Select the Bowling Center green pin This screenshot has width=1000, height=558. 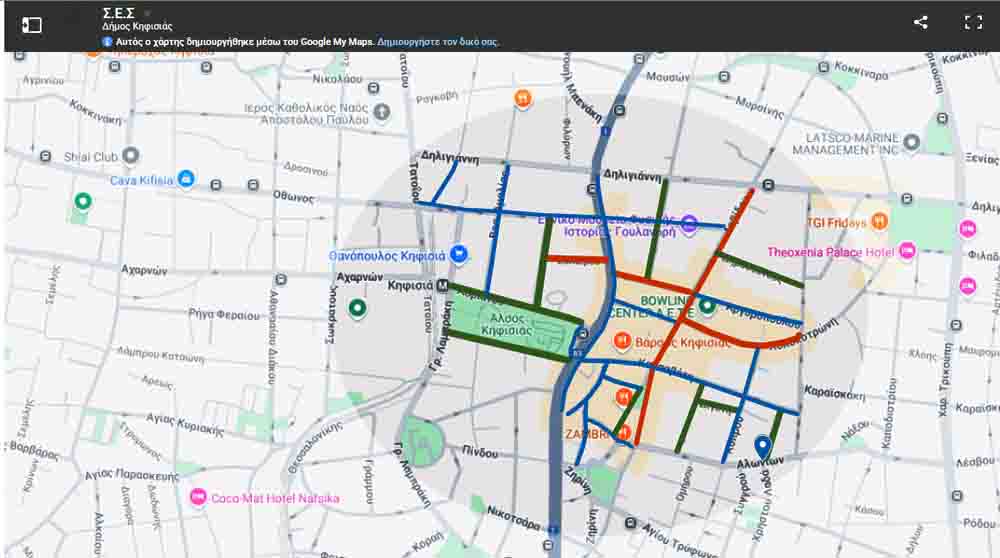[x=707, y=305]
